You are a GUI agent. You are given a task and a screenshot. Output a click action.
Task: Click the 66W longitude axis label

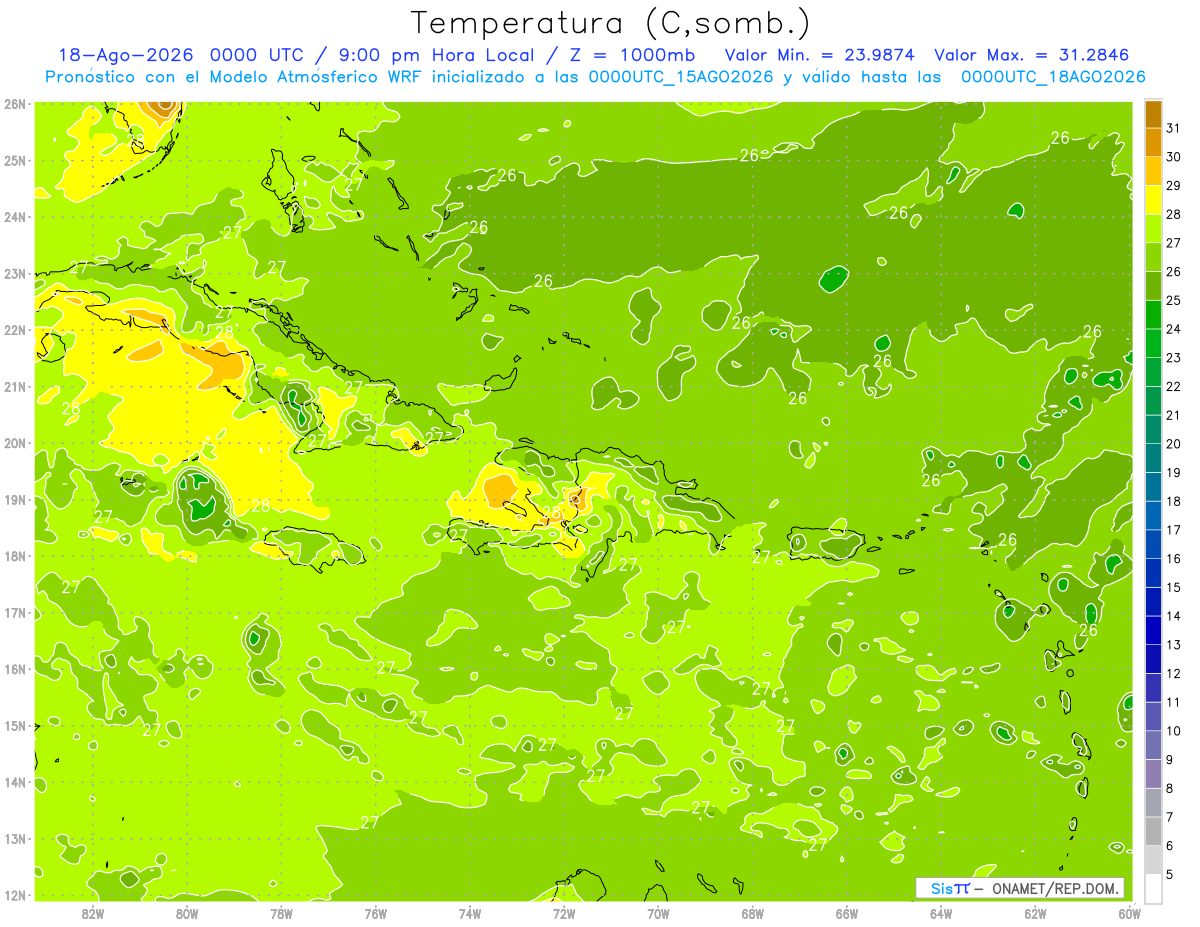pos(847,914)
